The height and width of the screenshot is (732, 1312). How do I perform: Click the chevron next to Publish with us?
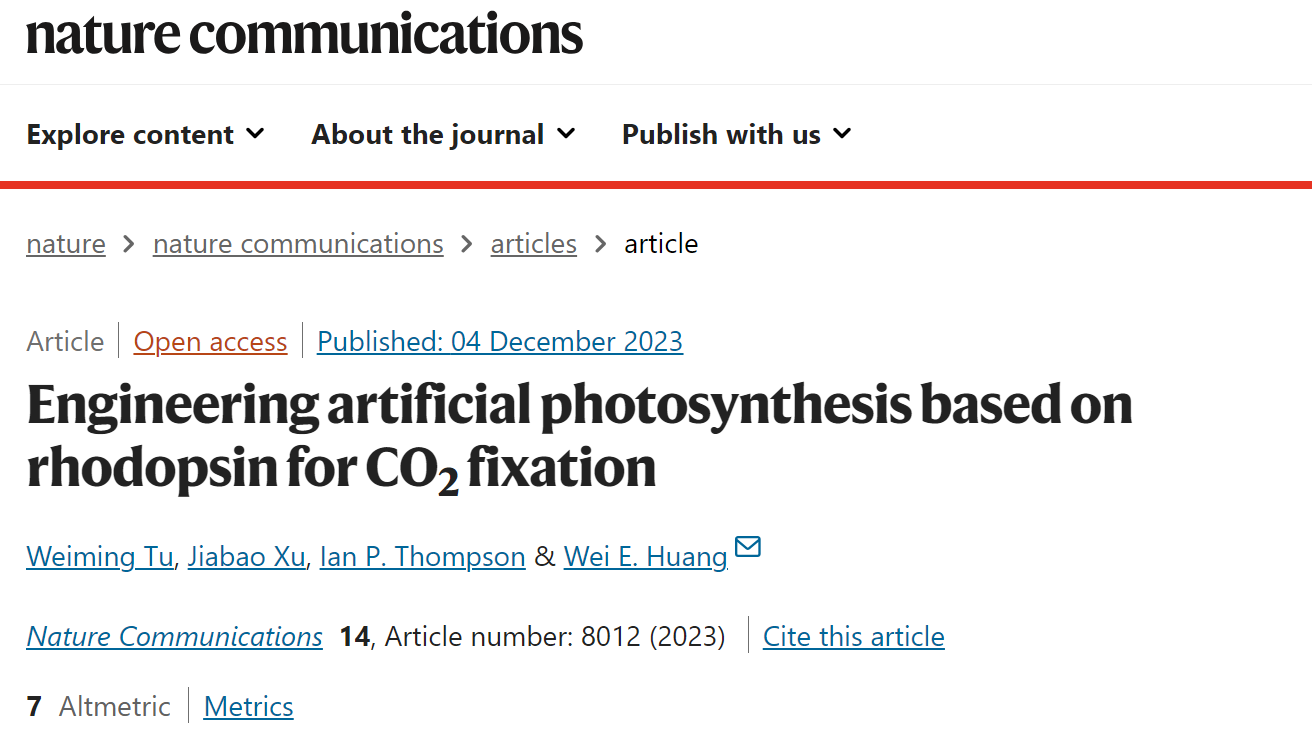[x=841, y=133]
